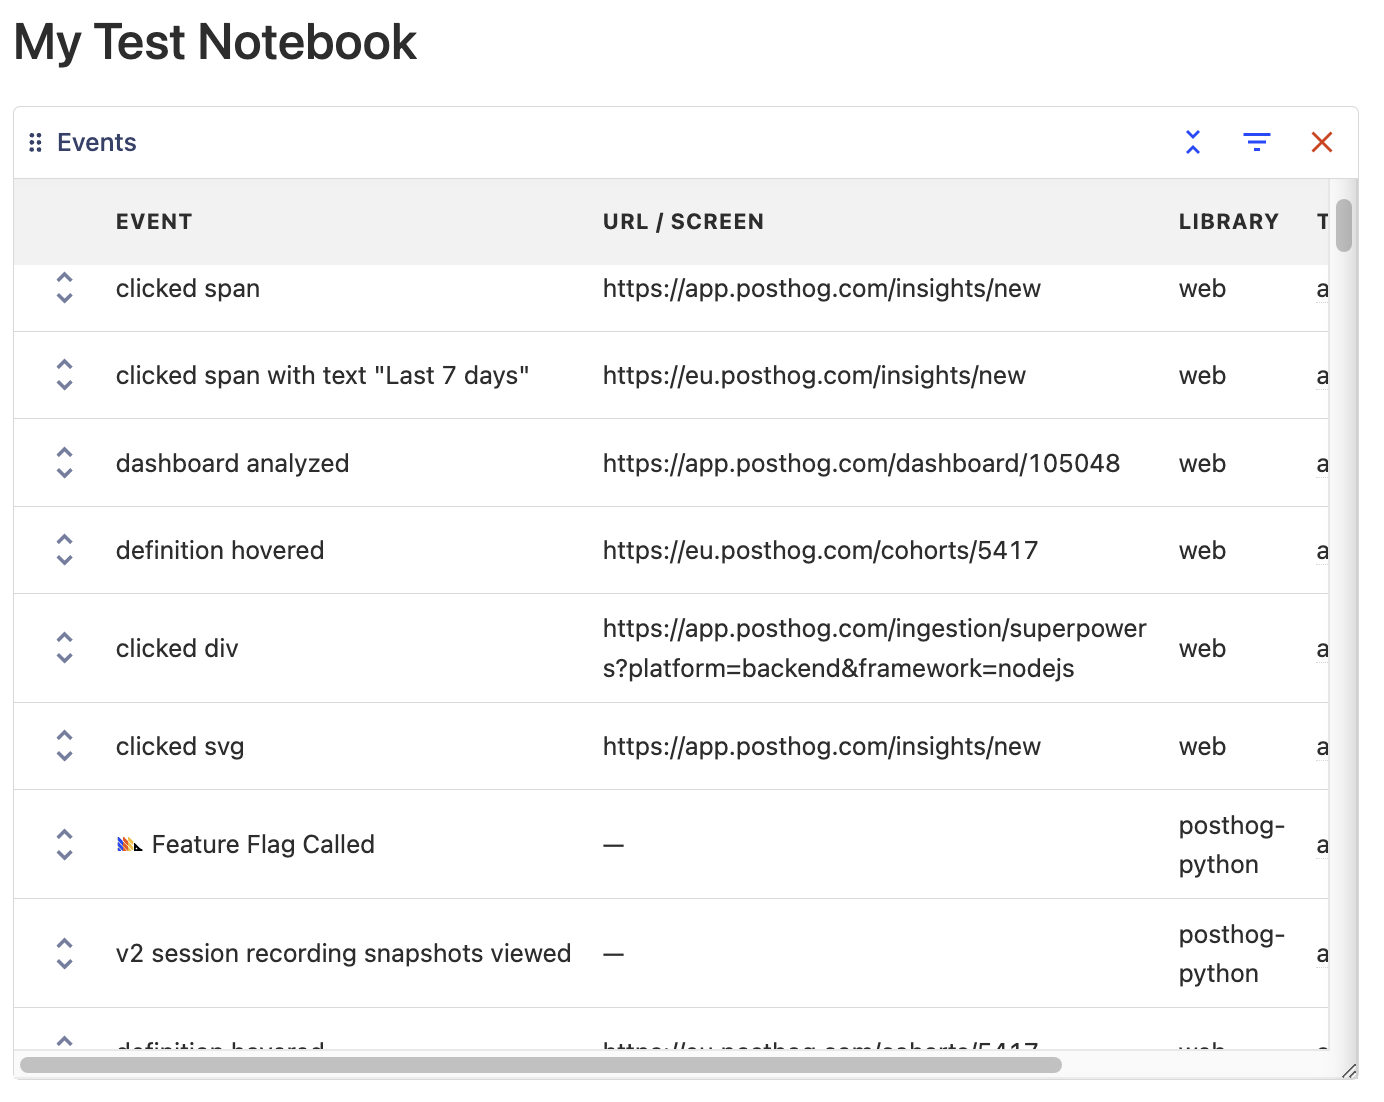Expand the "v2 session recording snapshots viewed" row
Screen dimensions: 1384x1102
point(65,954)
